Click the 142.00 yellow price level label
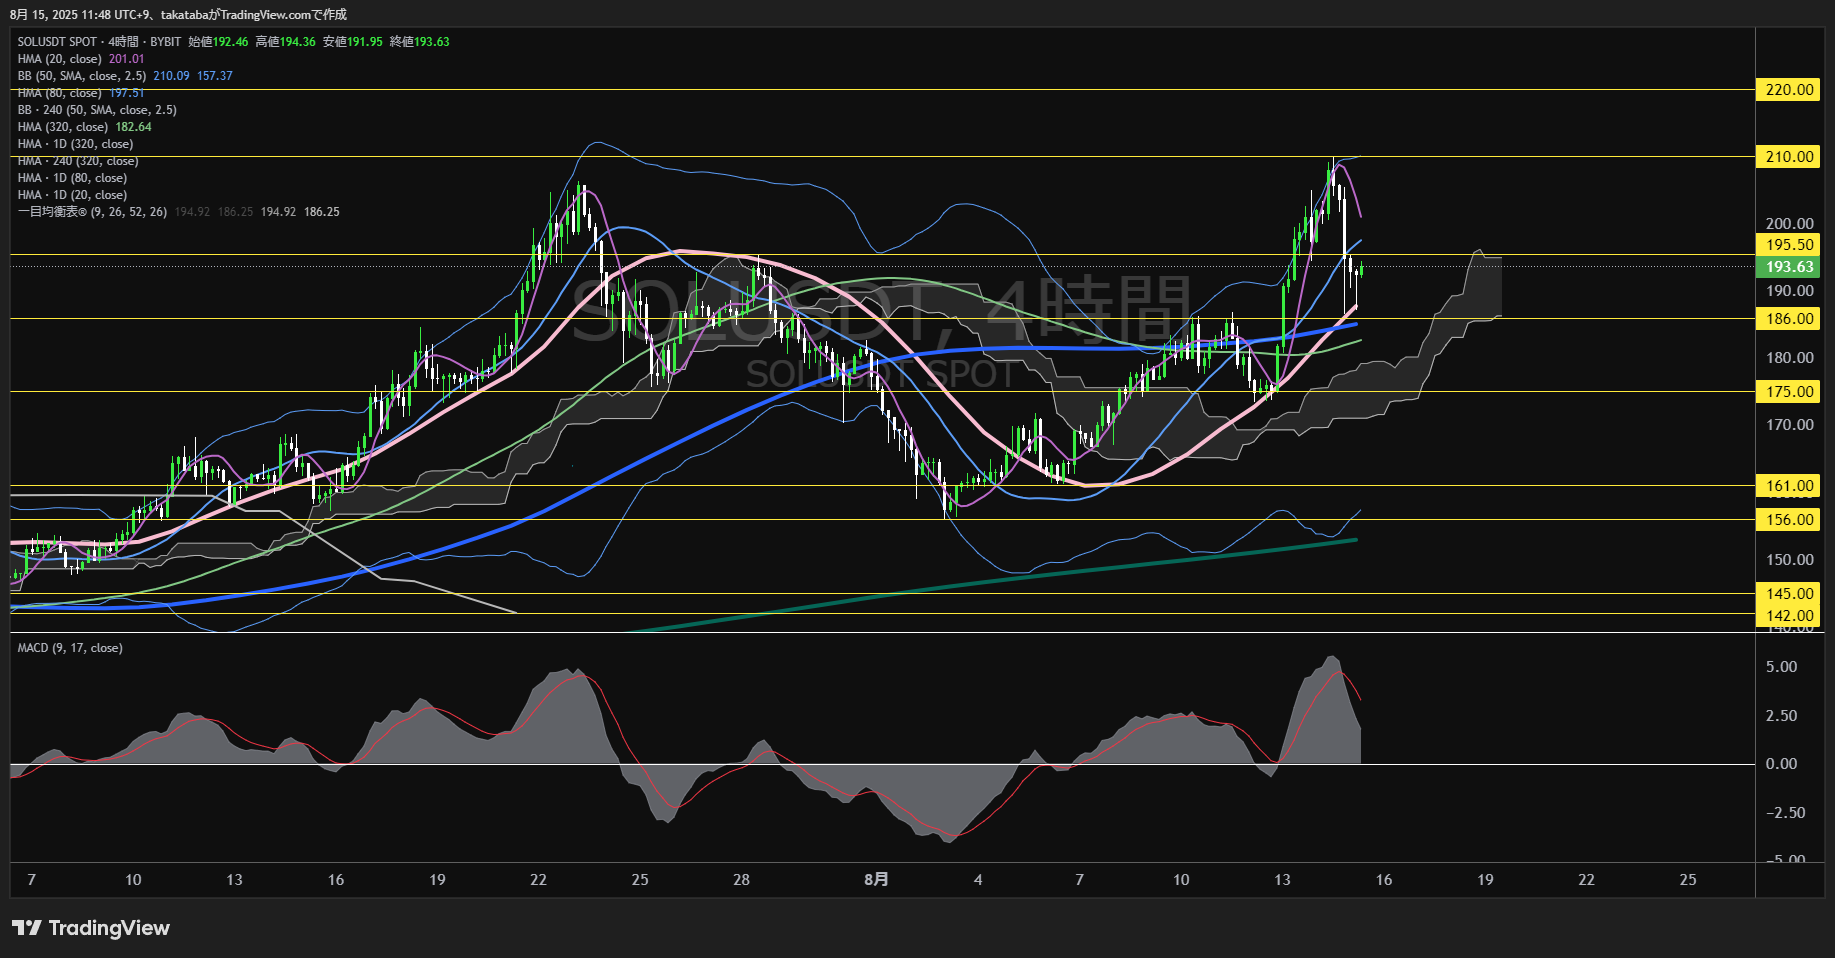 coord(1789,615)
